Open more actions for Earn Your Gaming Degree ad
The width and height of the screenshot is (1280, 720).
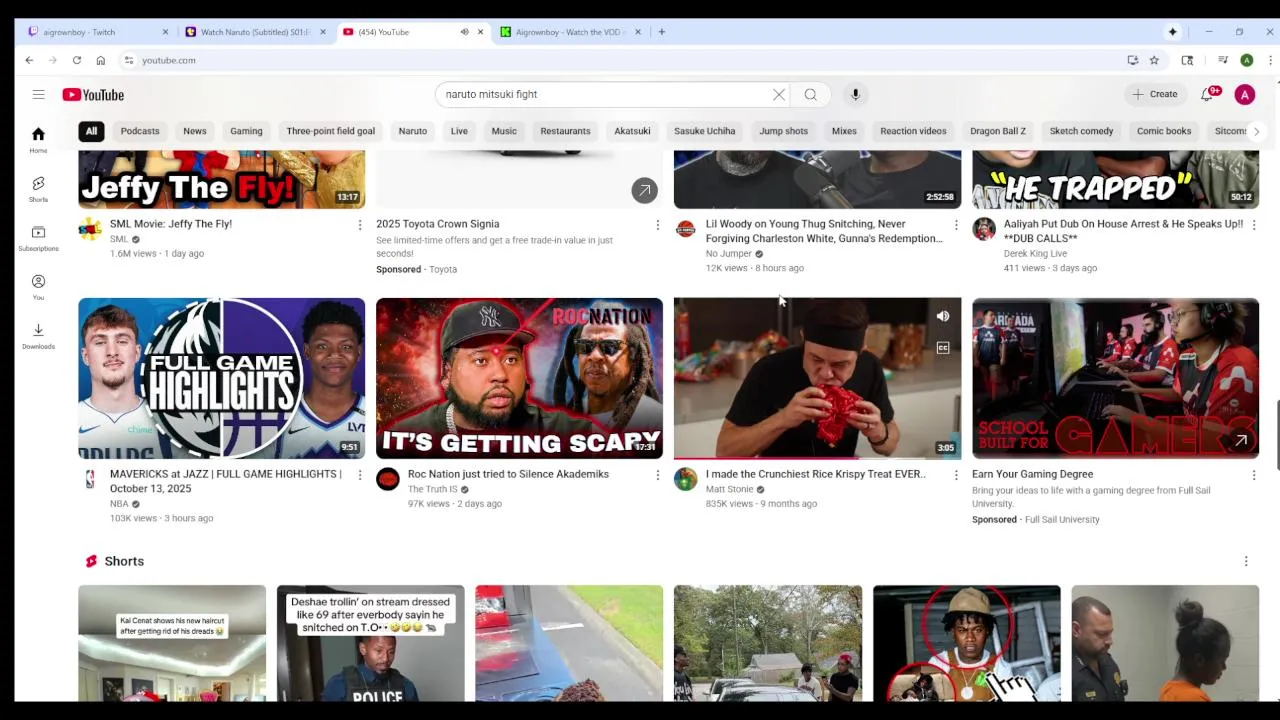[1253, 475]
